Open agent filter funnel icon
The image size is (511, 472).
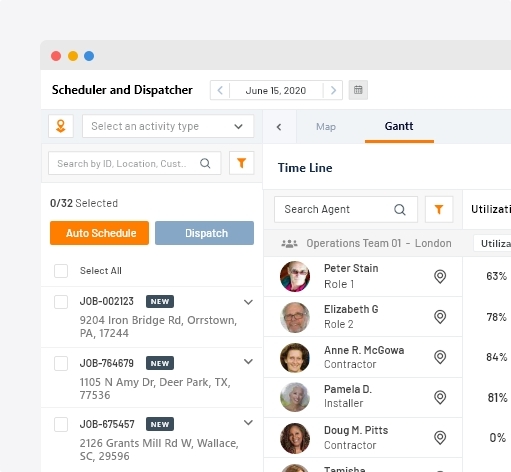tap(439, 209)
